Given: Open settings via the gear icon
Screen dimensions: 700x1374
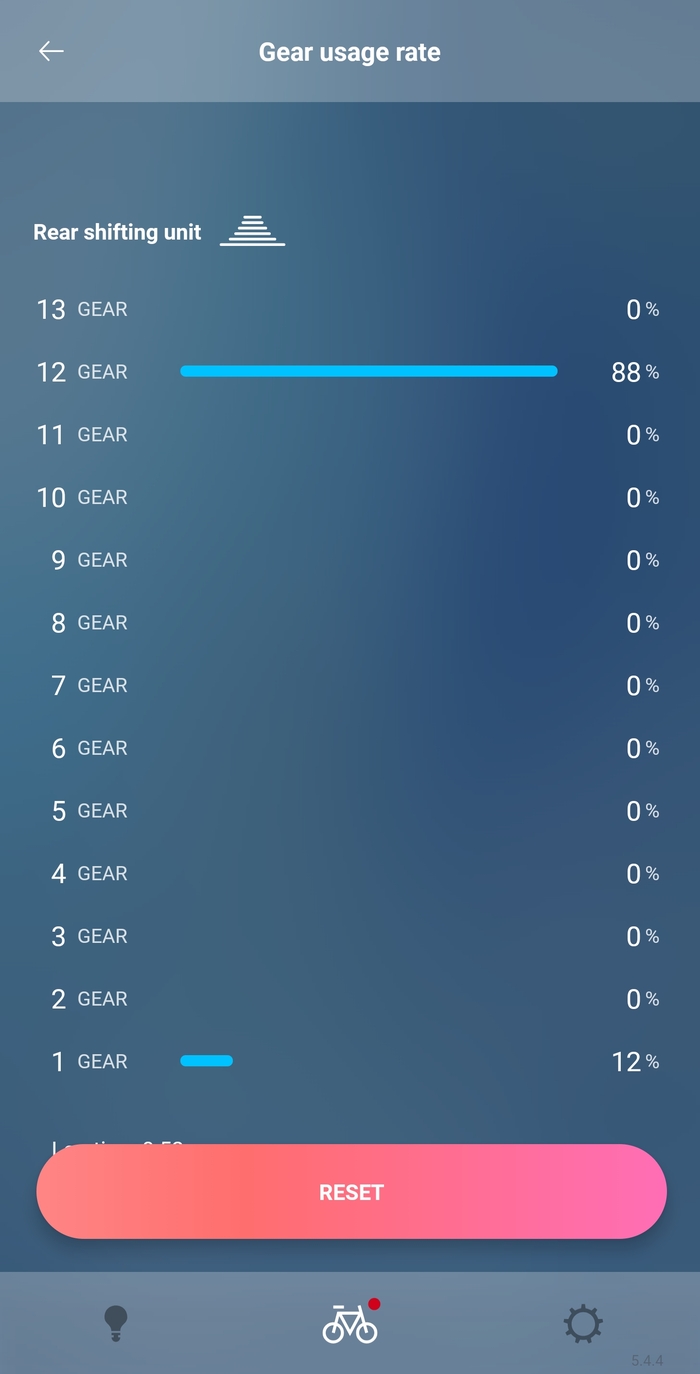Looking at the screenshot, I should (583, 1324).
